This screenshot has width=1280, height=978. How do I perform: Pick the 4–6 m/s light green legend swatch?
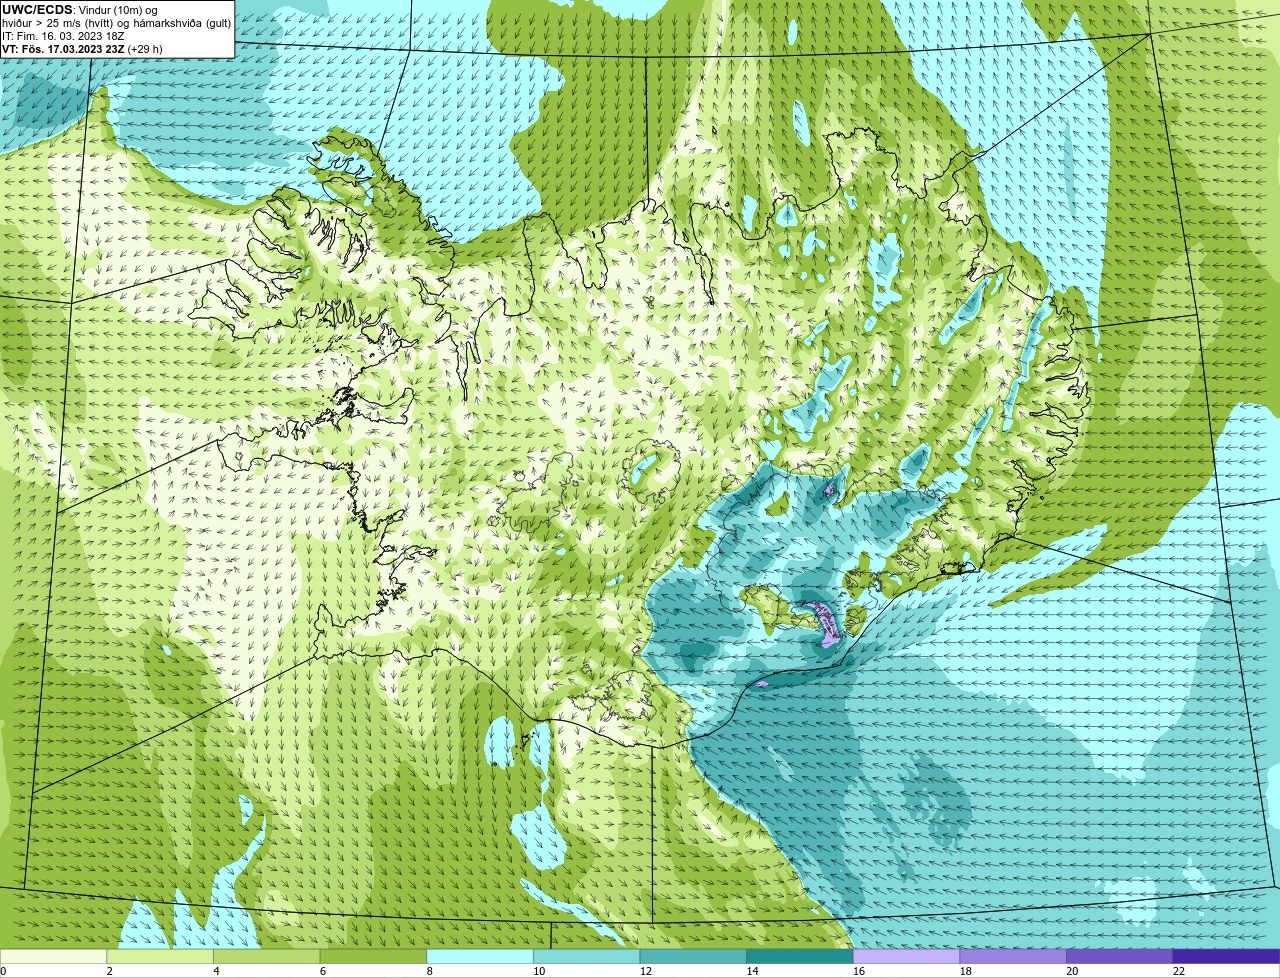point(267,956)
